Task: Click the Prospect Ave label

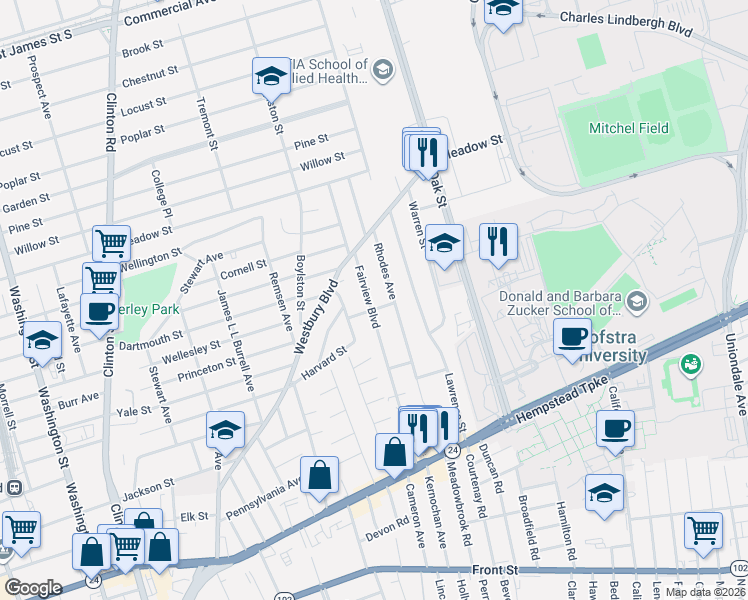Action: (x=39, y=87)
